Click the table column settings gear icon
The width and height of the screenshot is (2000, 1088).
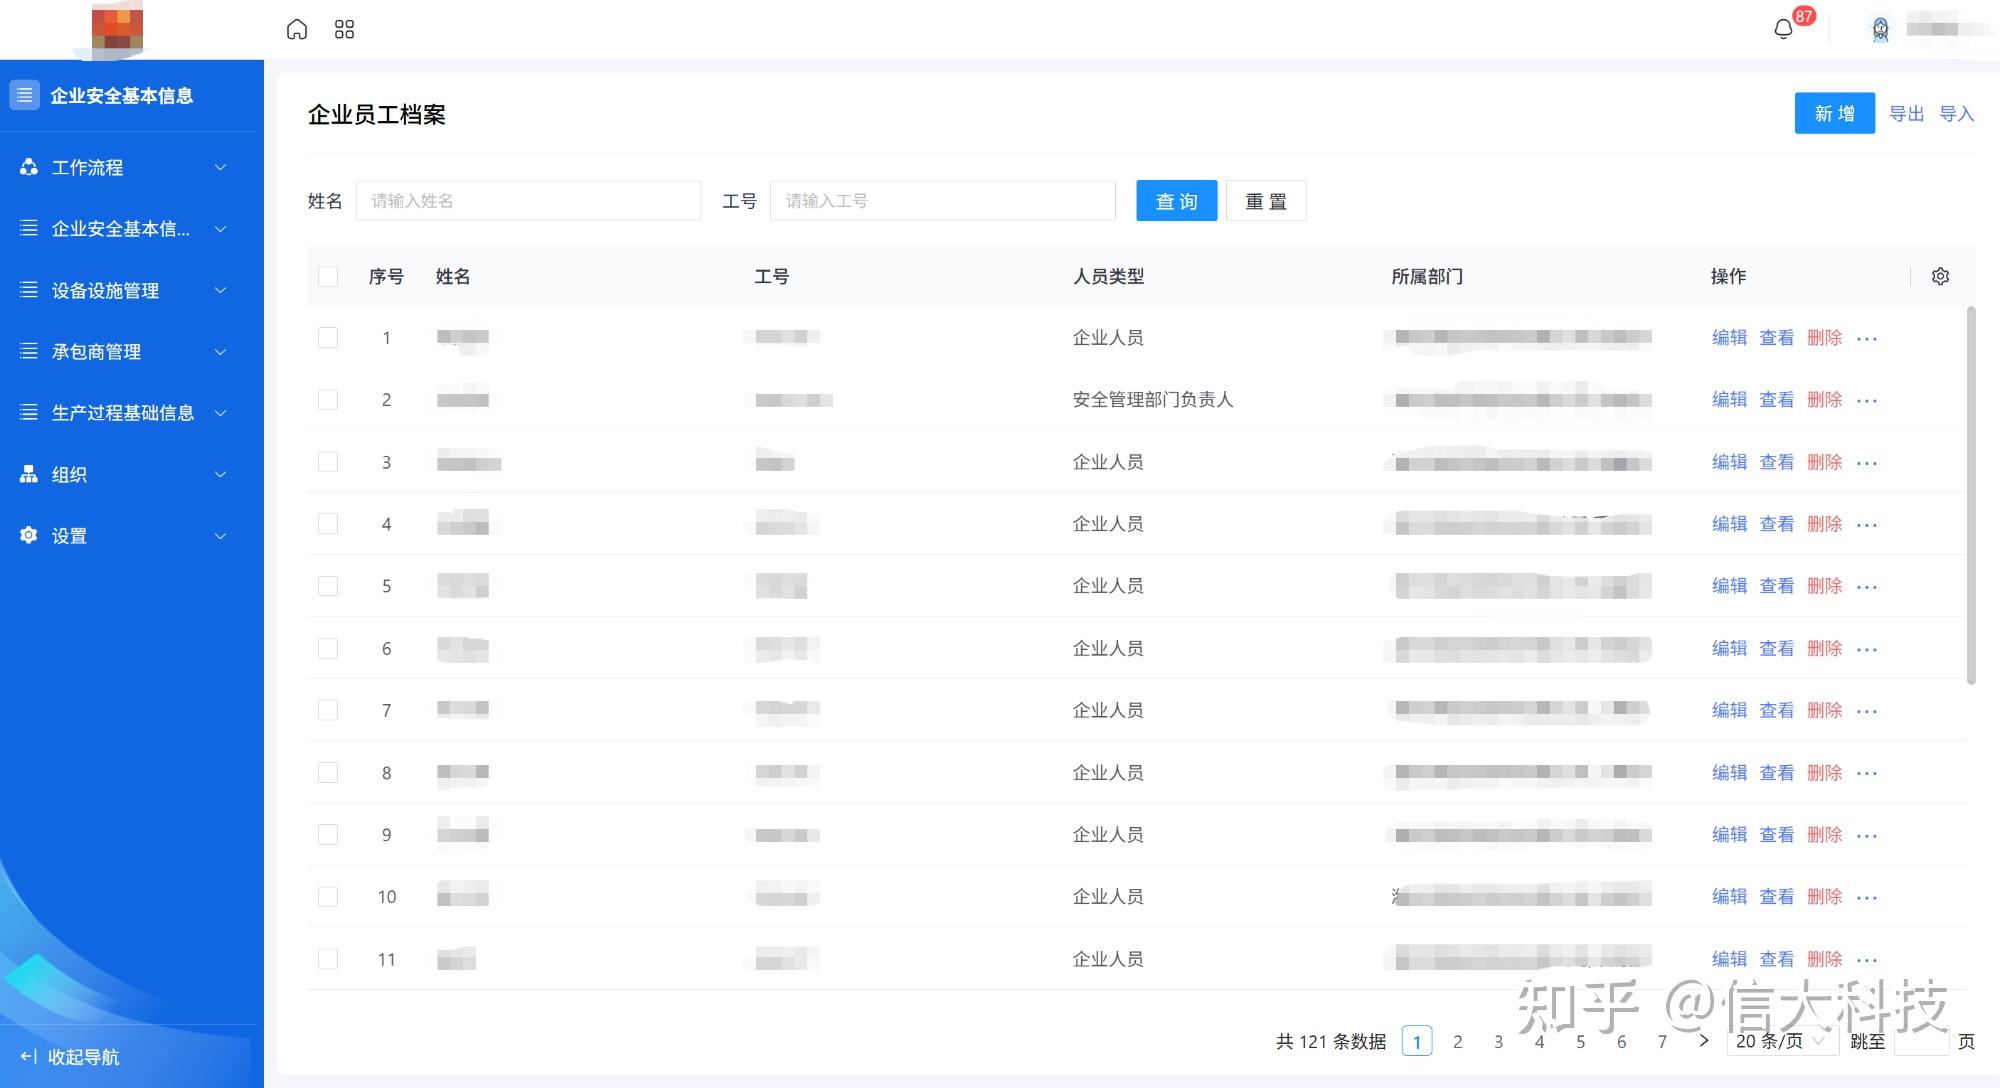pyautogui.click(x=1940, y=277)
